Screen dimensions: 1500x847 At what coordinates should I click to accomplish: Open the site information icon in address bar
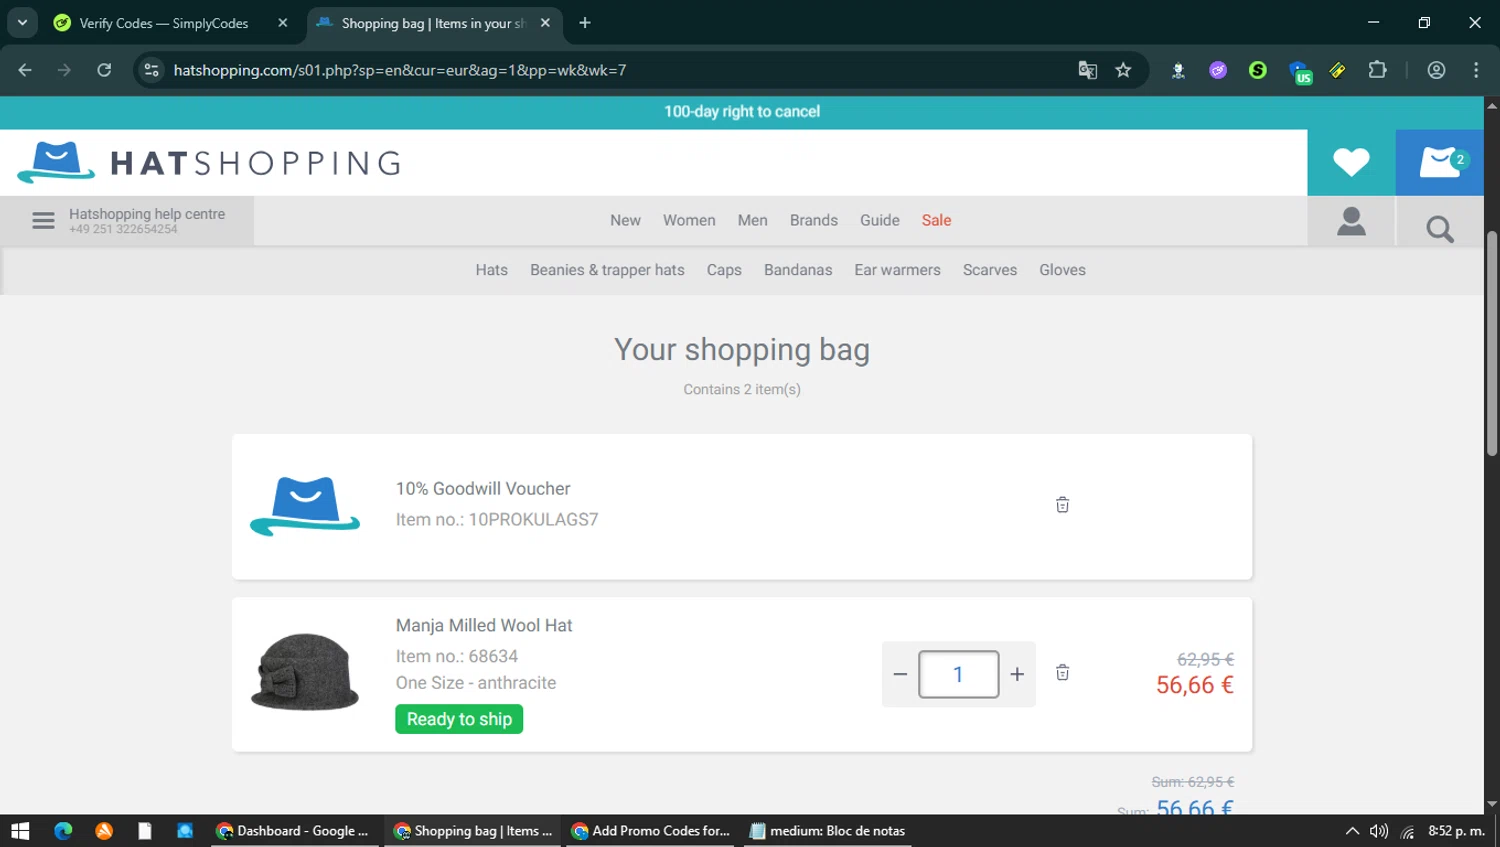151,70
